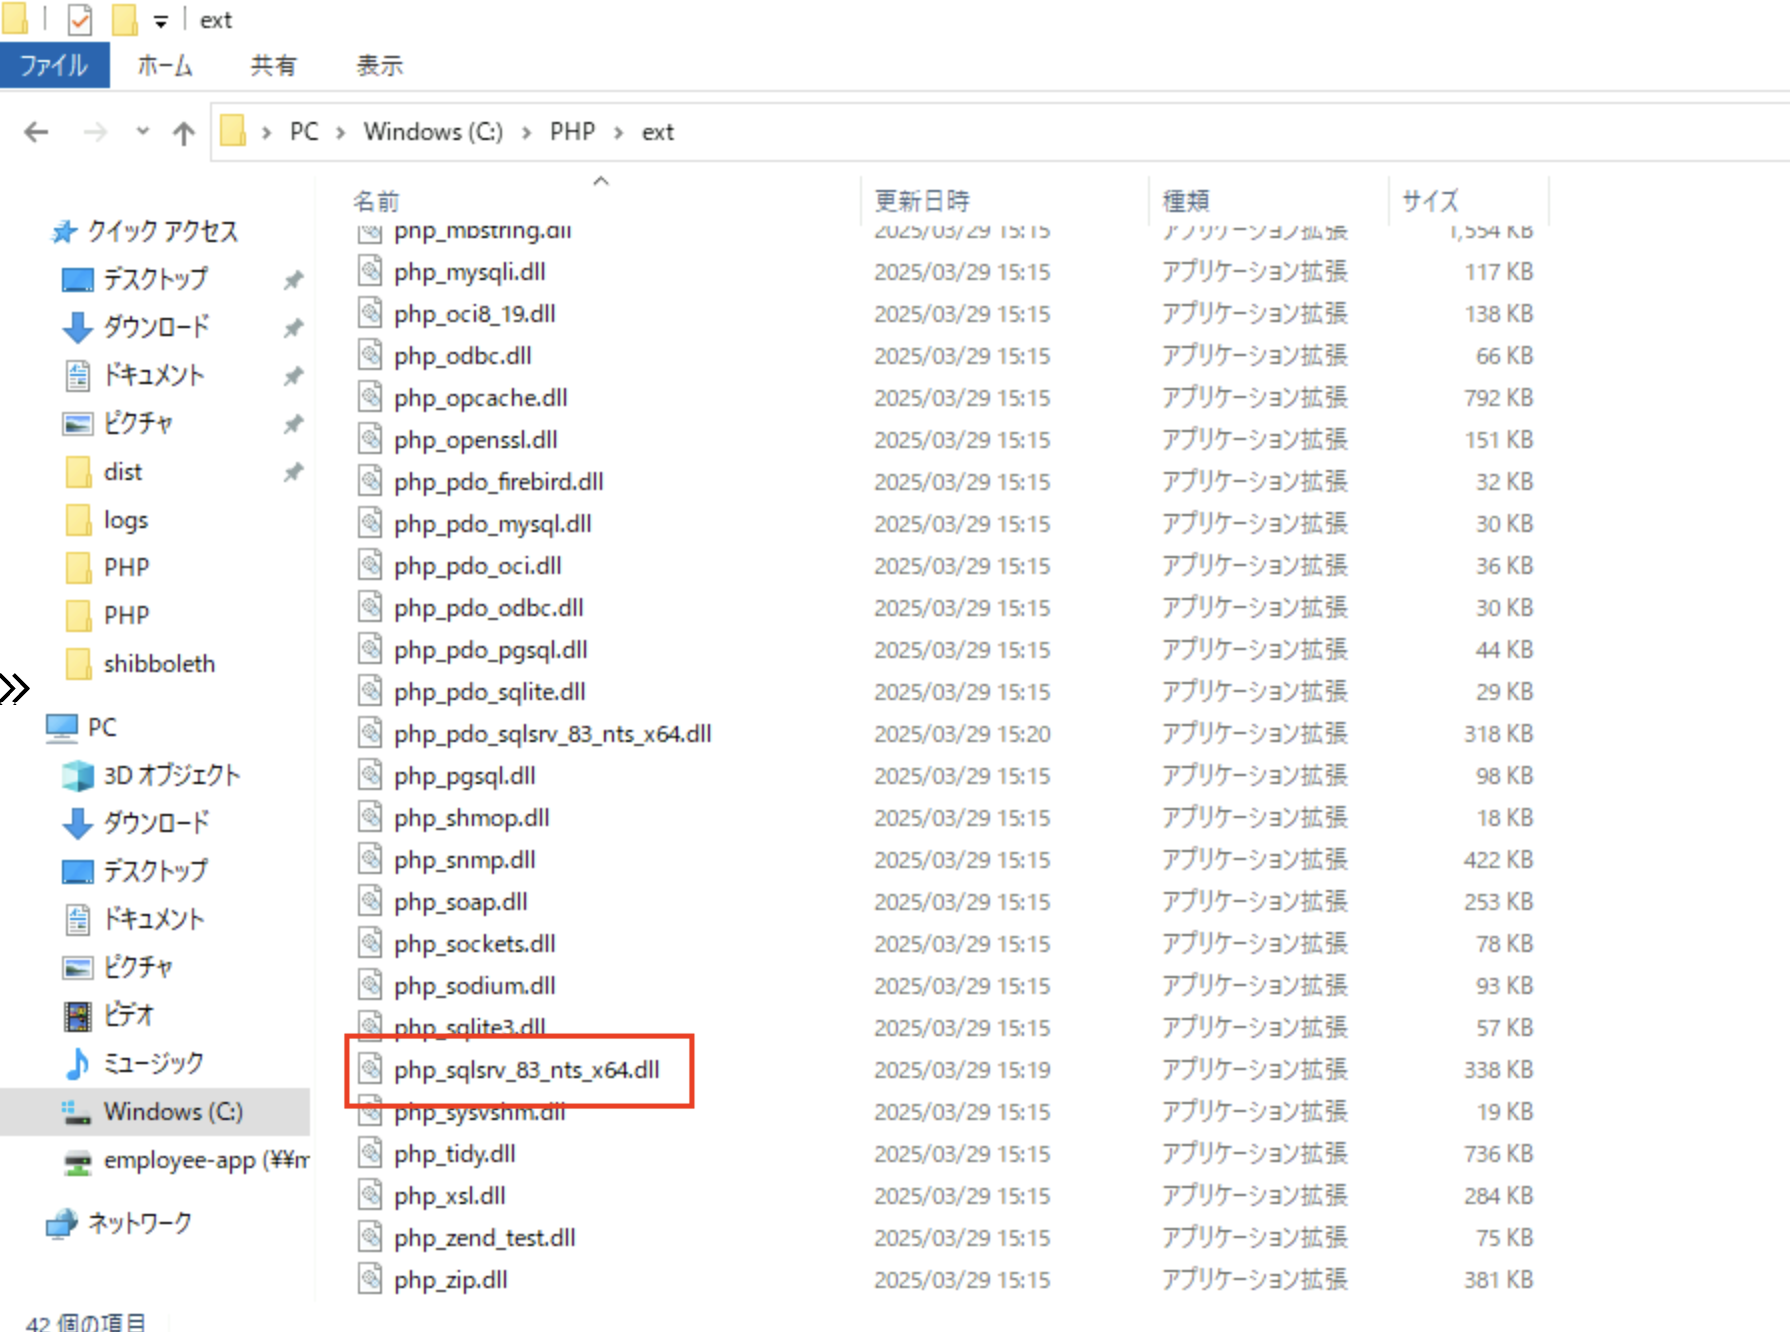Click the php_pdo_pgsql.dll file icon
The width and height of the screenshot is (1790, 1332).
(x=371, y=649)
